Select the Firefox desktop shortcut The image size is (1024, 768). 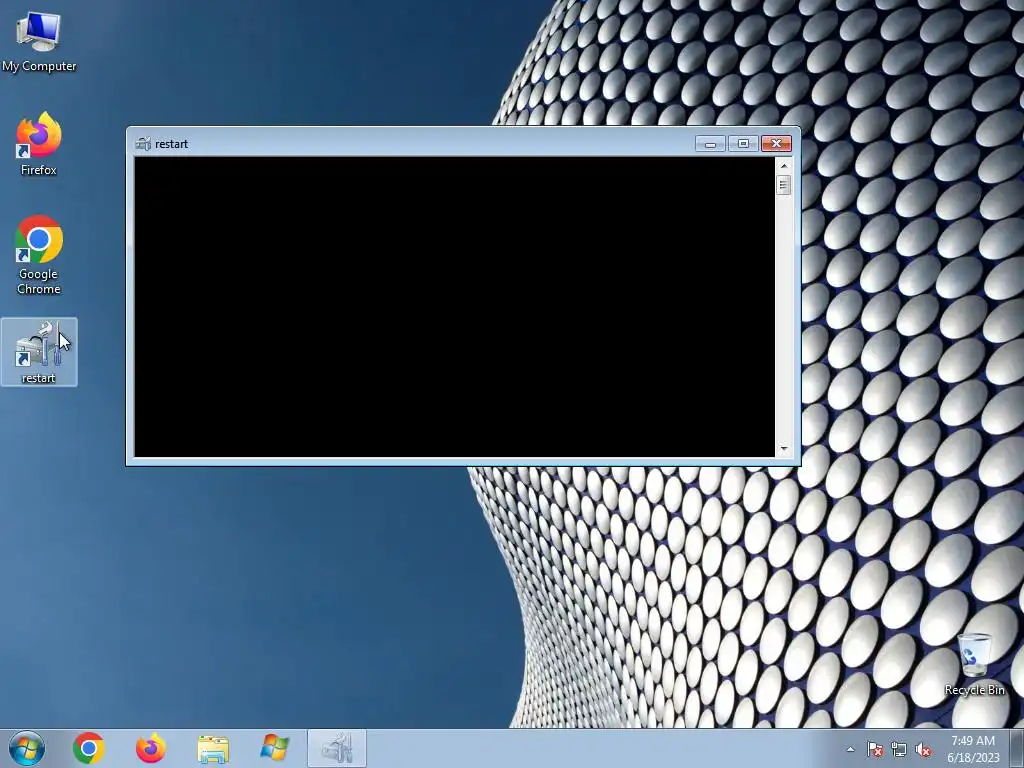(x=39, y=144)
